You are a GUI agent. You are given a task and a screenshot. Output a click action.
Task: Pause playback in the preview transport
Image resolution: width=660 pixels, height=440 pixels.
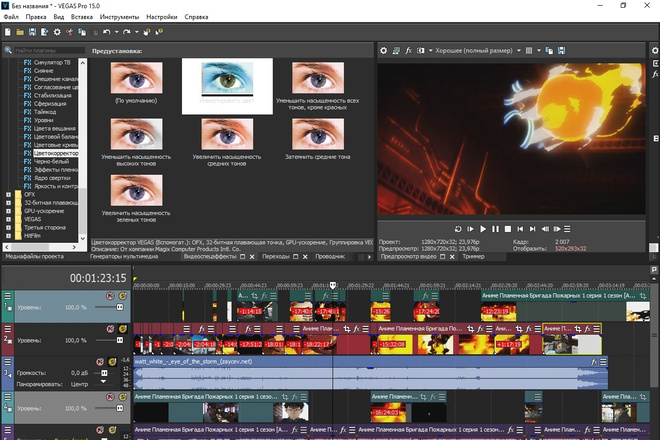pos(495,229)
